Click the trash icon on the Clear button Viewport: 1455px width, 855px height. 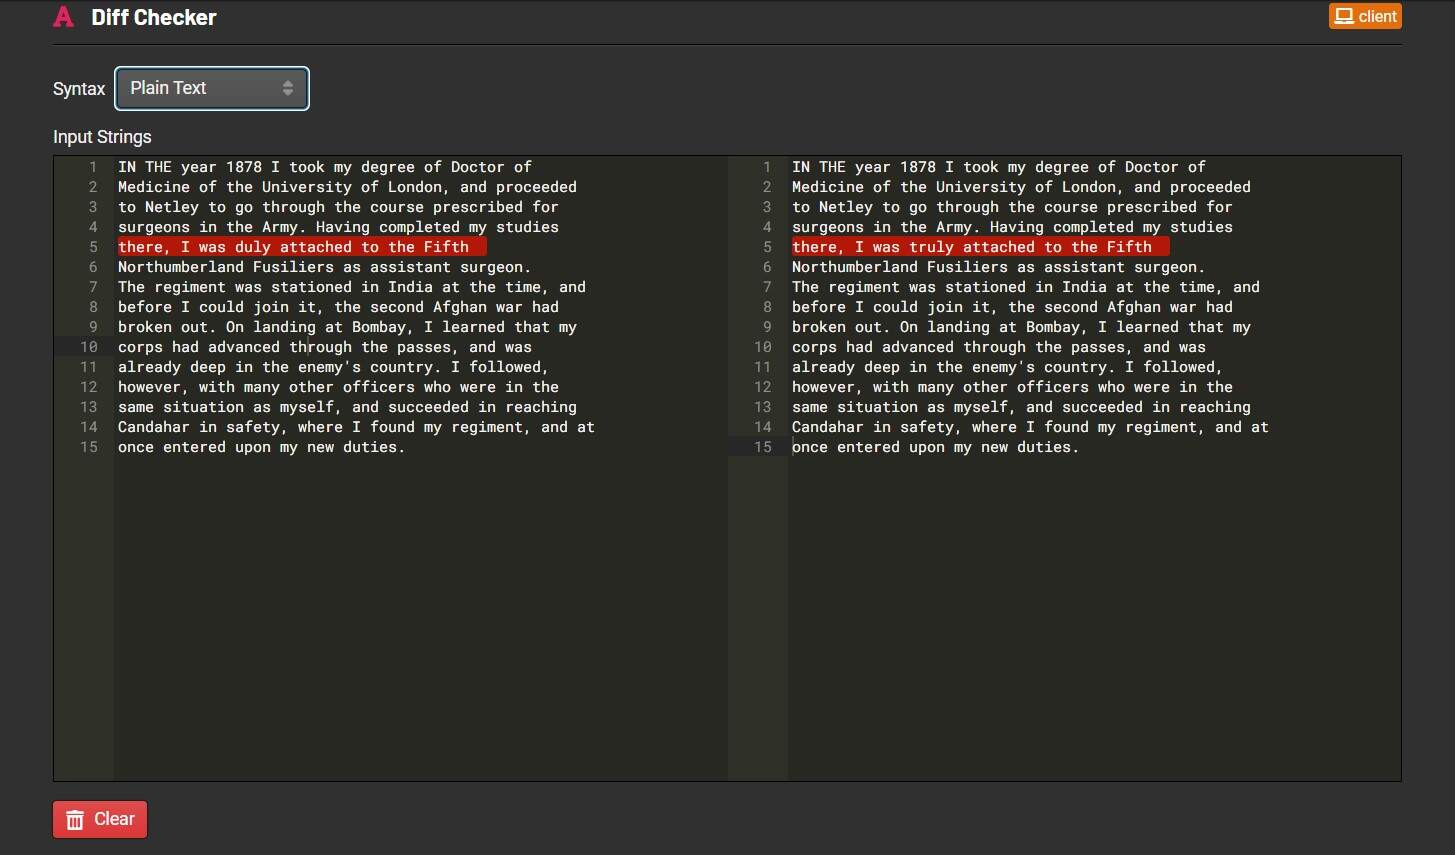click(x=75, y=819)
